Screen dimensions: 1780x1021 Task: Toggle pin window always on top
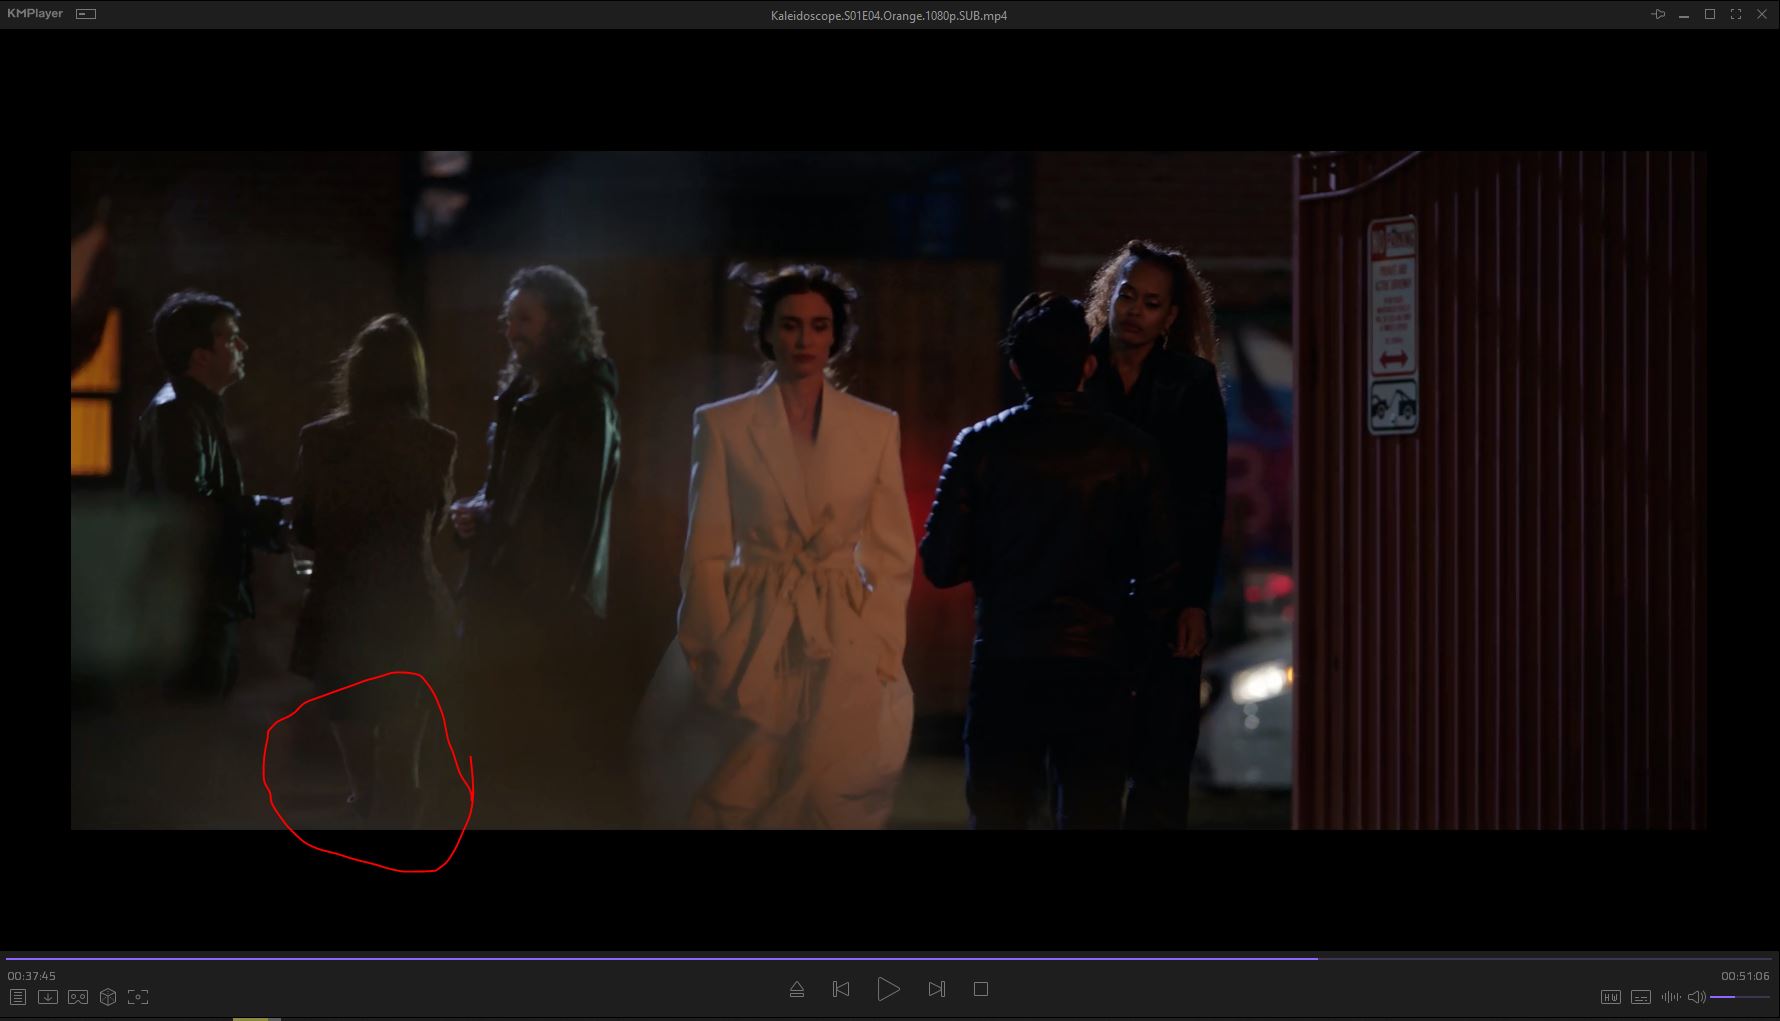(1658, 14)
